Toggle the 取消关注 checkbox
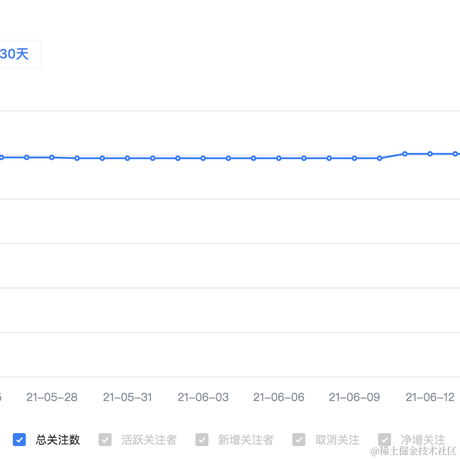This screenshot has width=460, height=460. point(299,440)
